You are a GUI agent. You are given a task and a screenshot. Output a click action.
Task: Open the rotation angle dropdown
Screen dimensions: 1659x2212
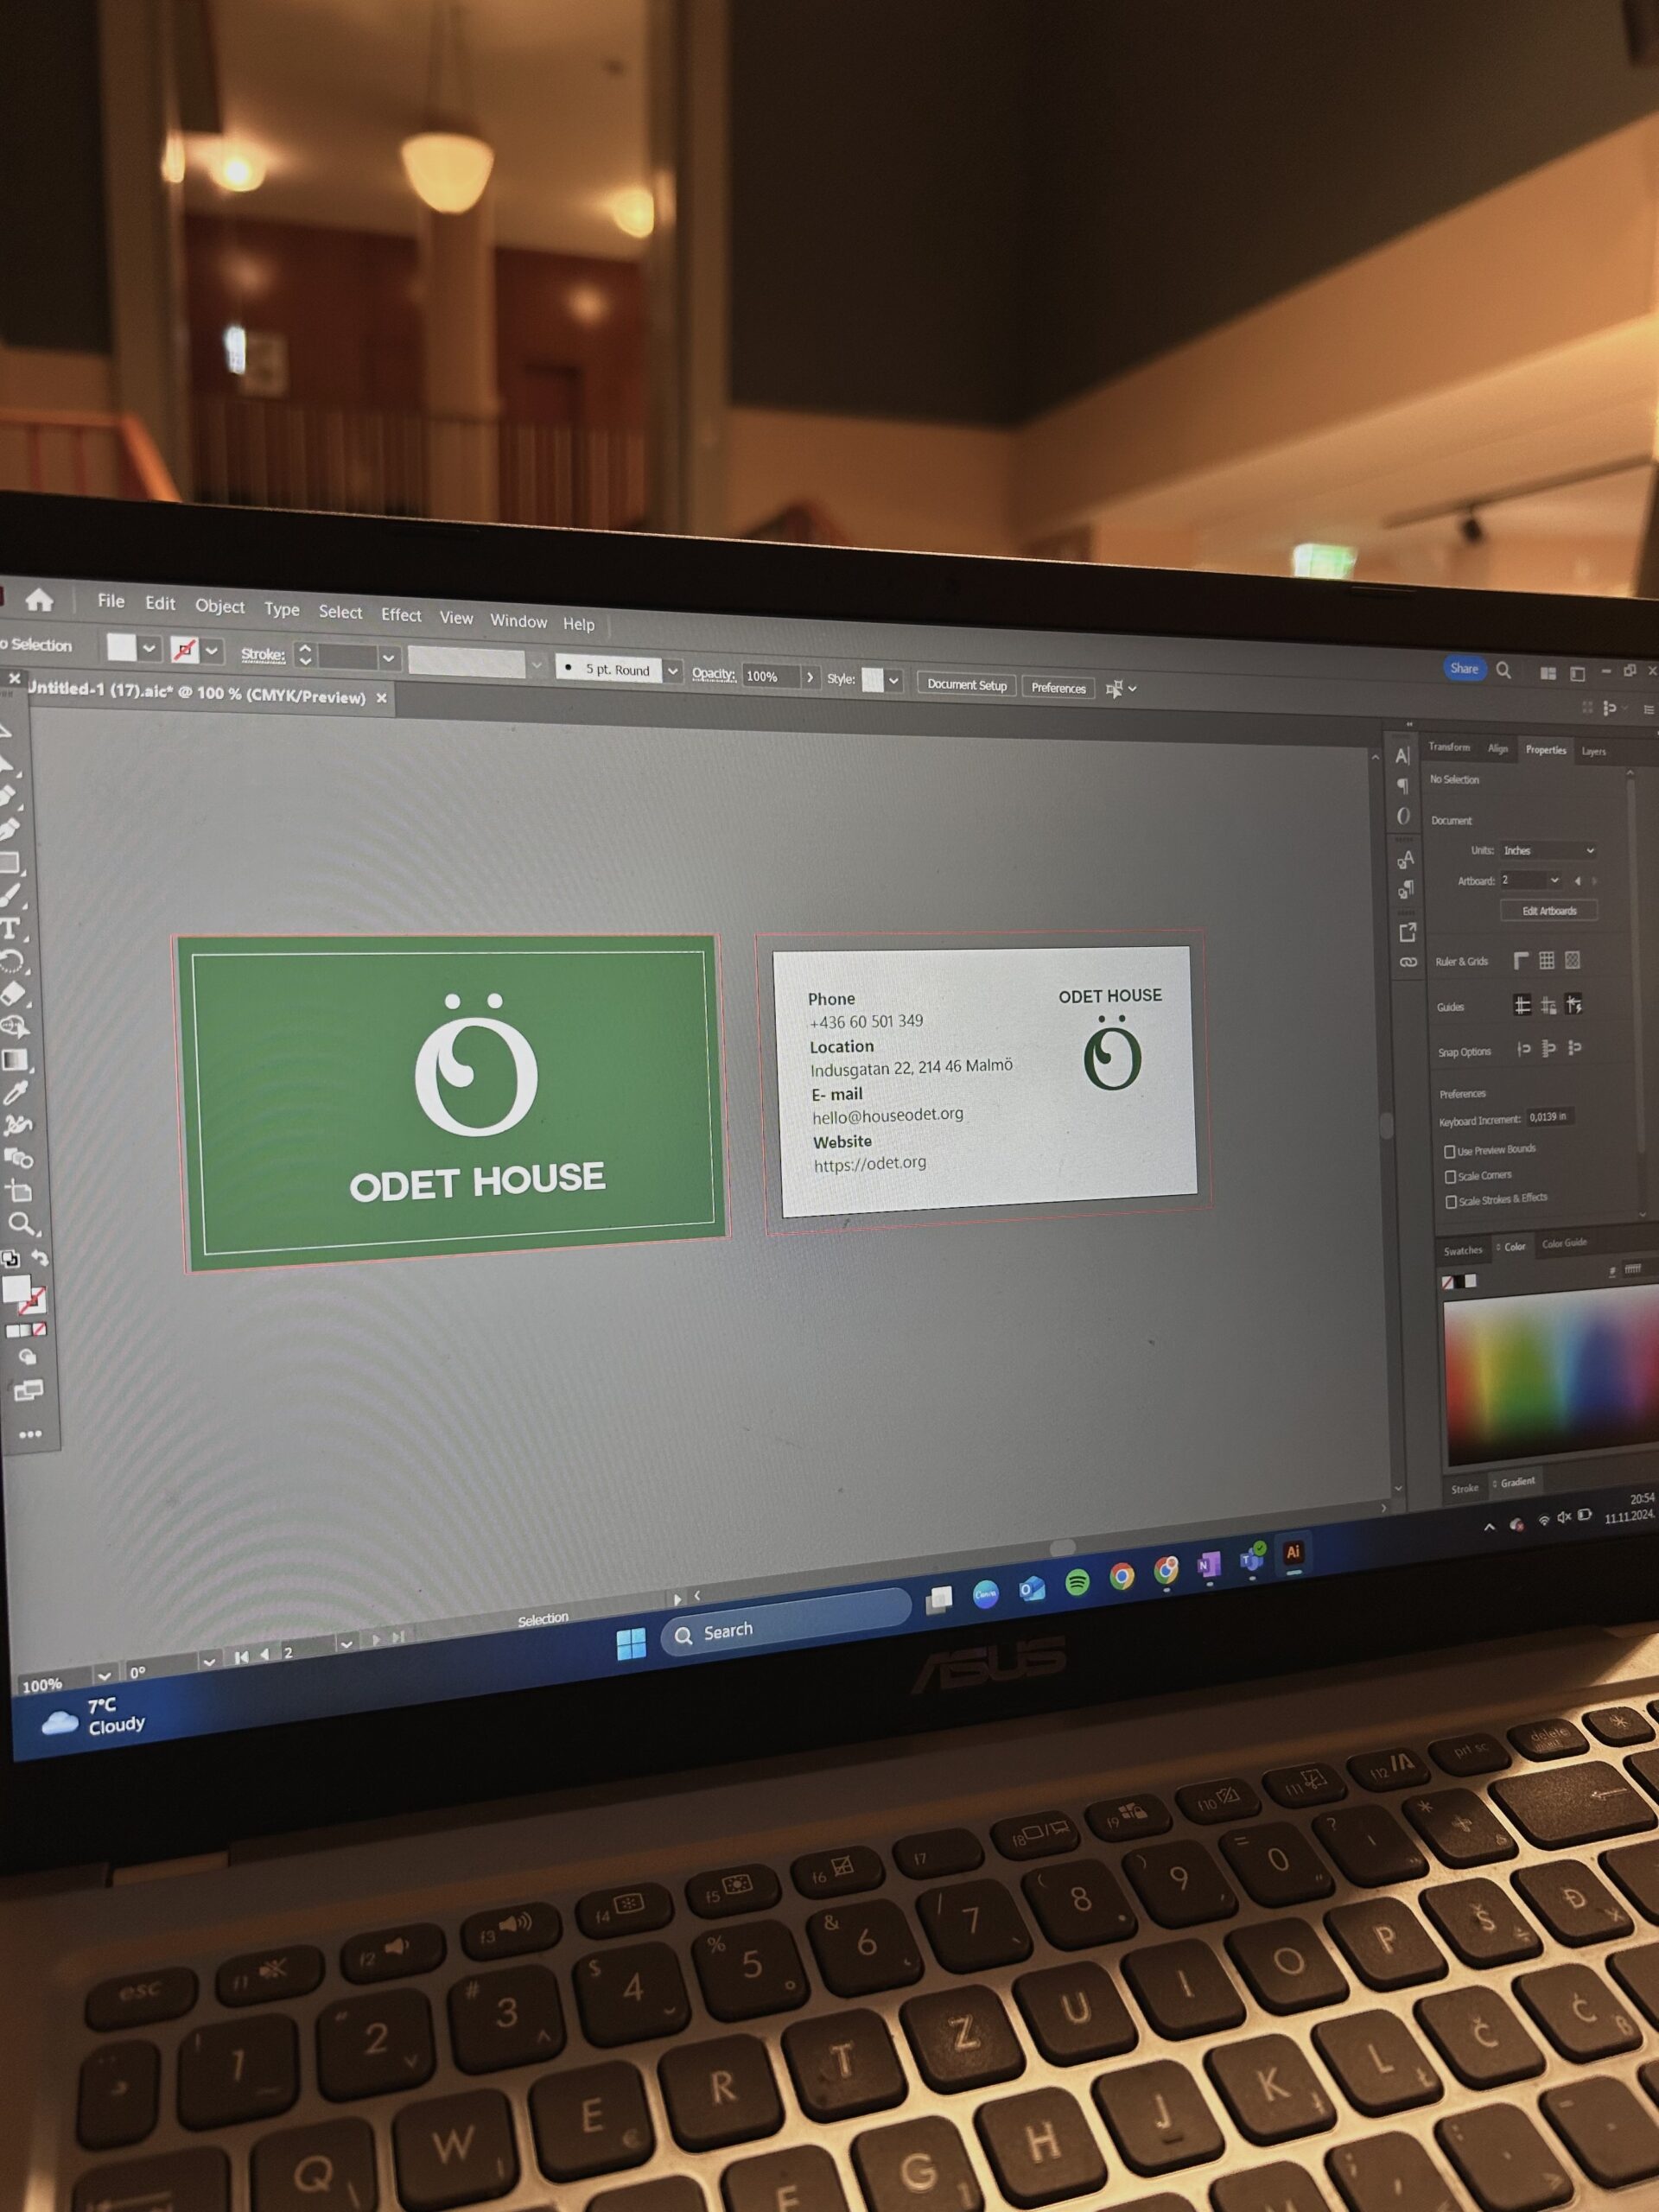pyautogui.click(x=208, y=1662)
